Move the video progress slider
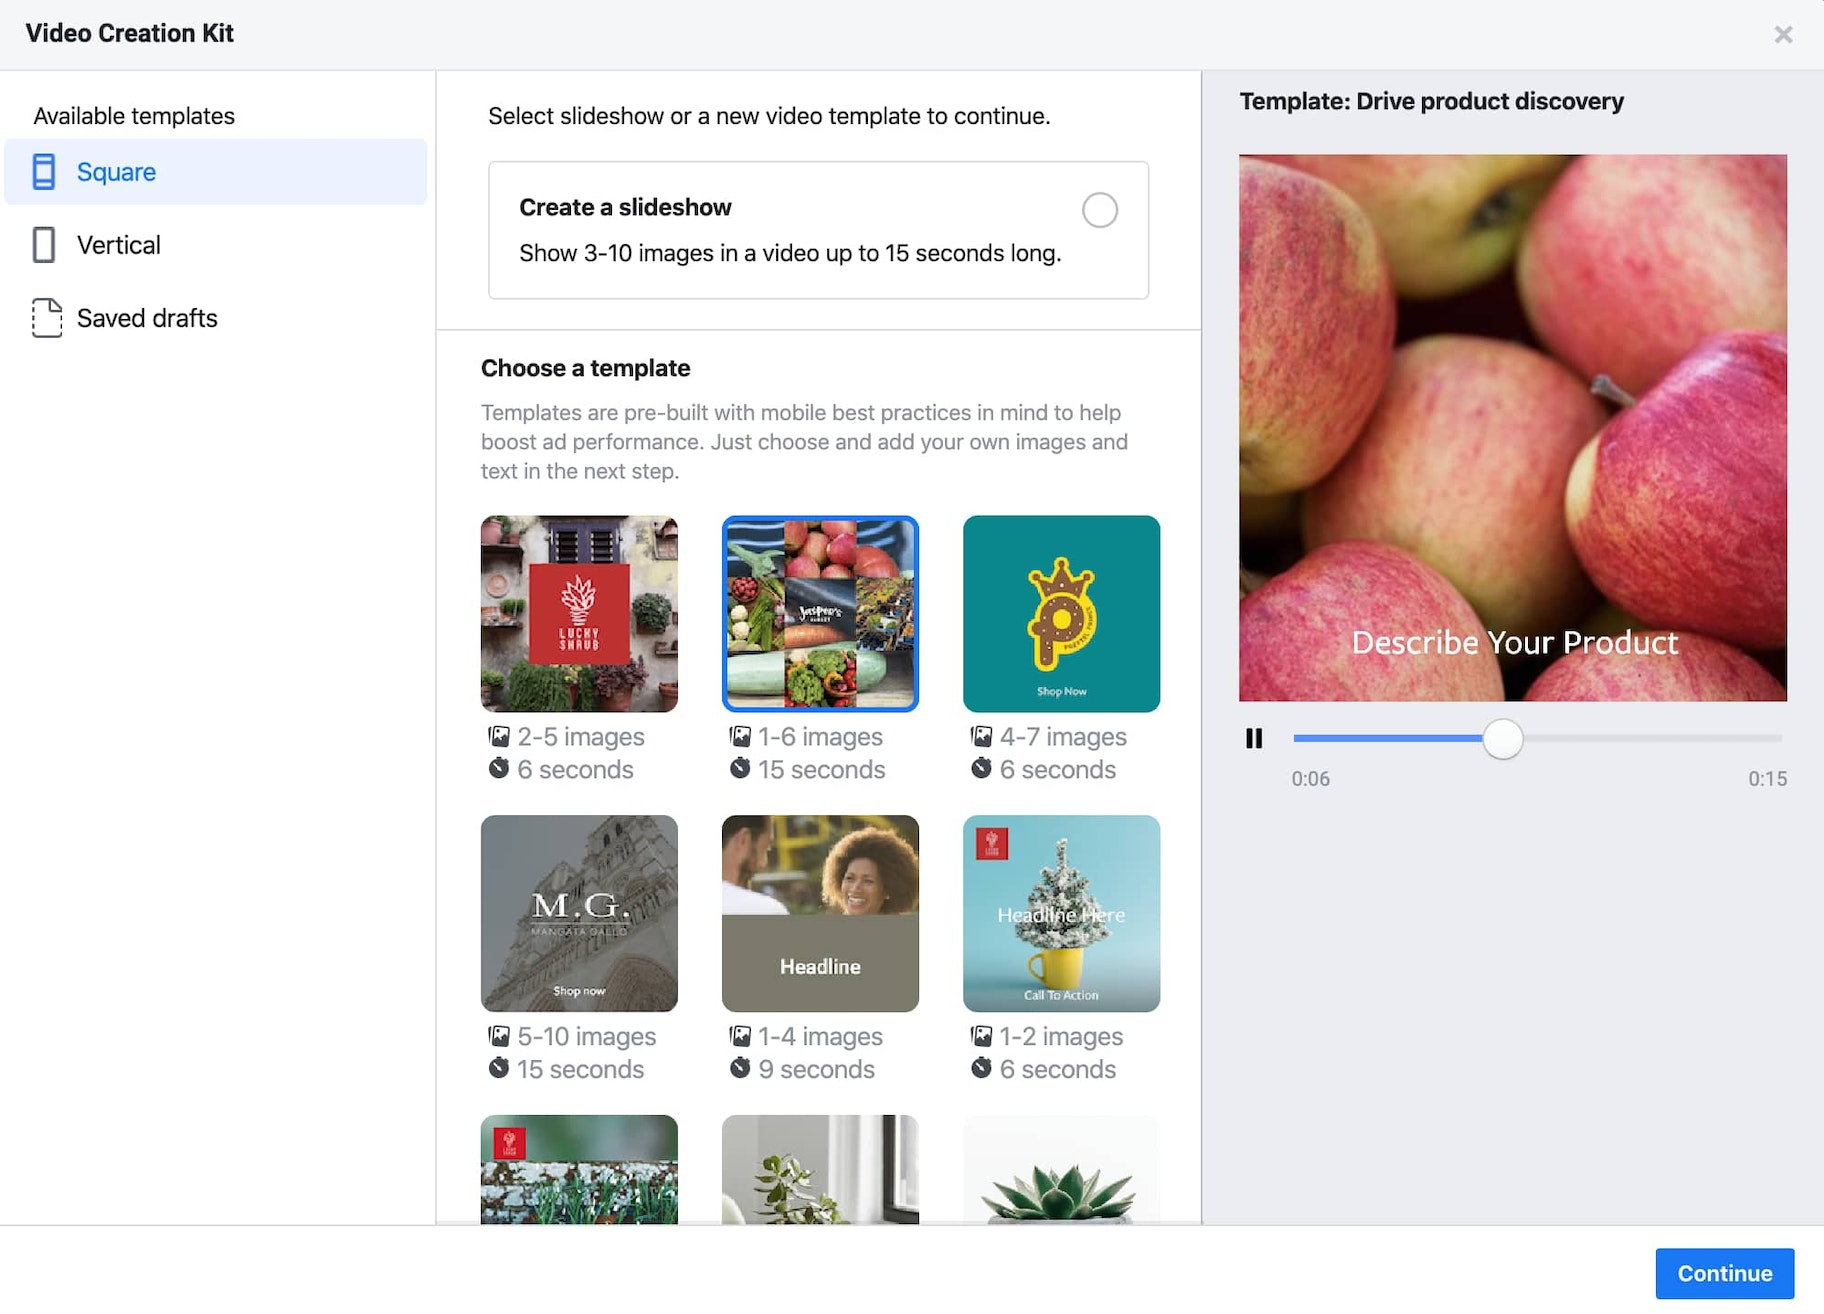 point(1501,738)
